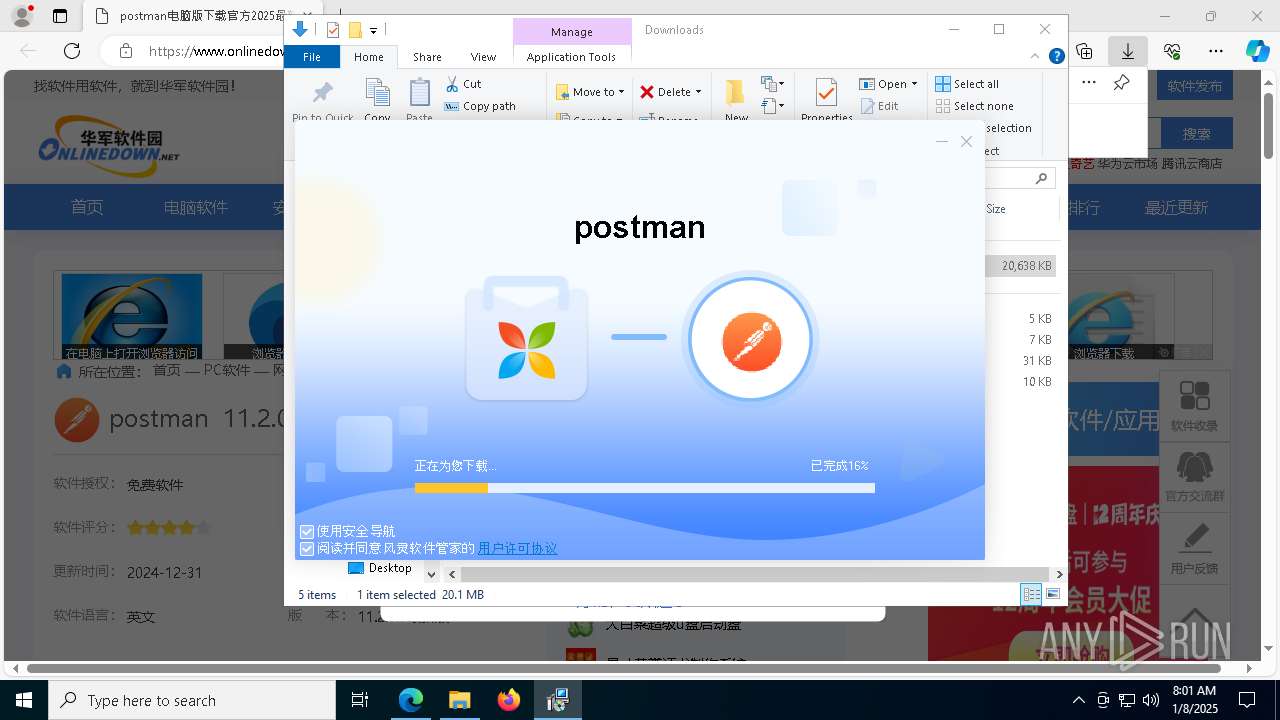This screenshot has height=720, width=1280.
Task: Open the Application Tools tab
Action: 571,57
